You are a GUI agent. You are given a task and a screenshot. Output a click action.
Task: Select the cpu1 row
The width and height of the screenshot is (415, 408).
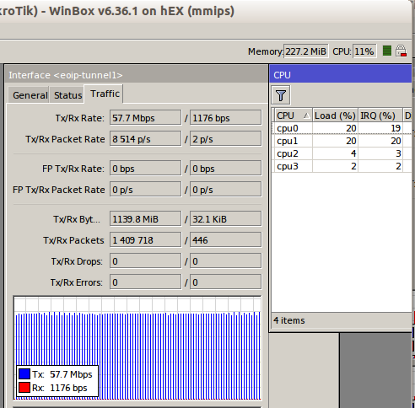[x=342, y=141]
